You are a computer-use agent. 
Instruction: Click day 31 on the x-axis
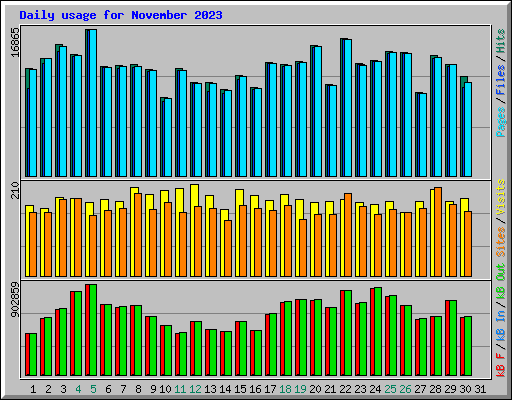point(480,389)
